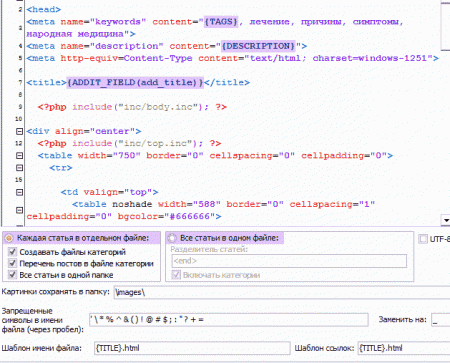Collapse the <tr> code block
Screen dimensions: 450x363
pyautogui.click(x=19, y=168)
